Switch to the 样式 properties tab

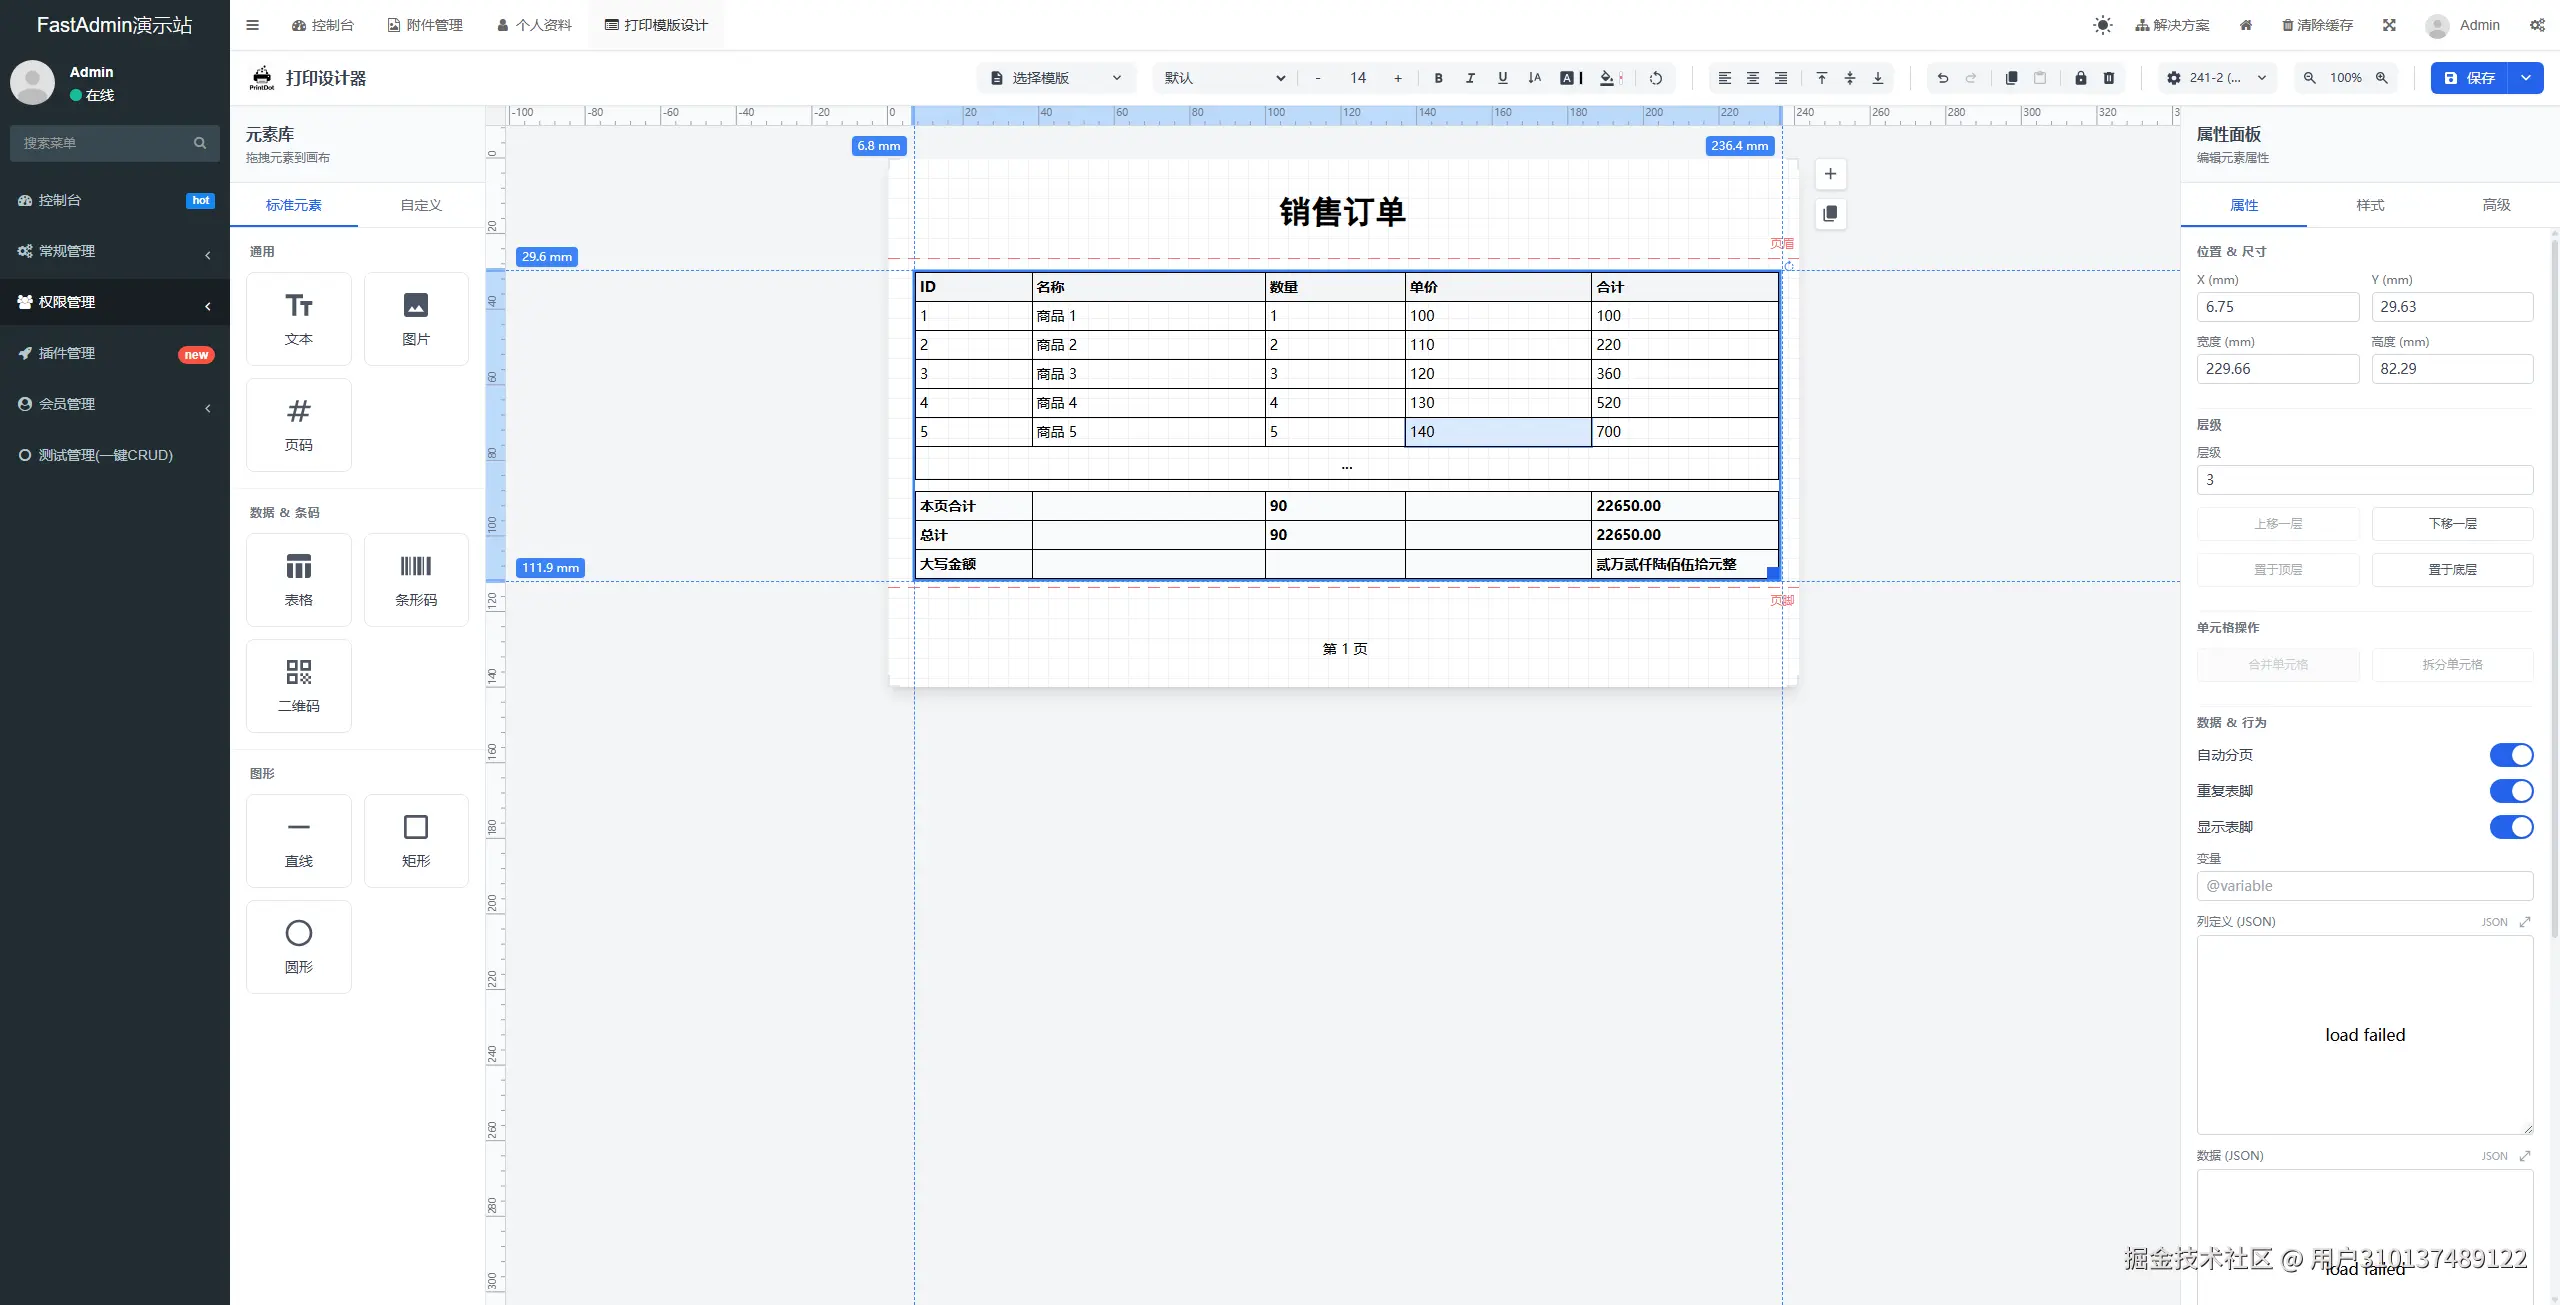point(2369,205)
